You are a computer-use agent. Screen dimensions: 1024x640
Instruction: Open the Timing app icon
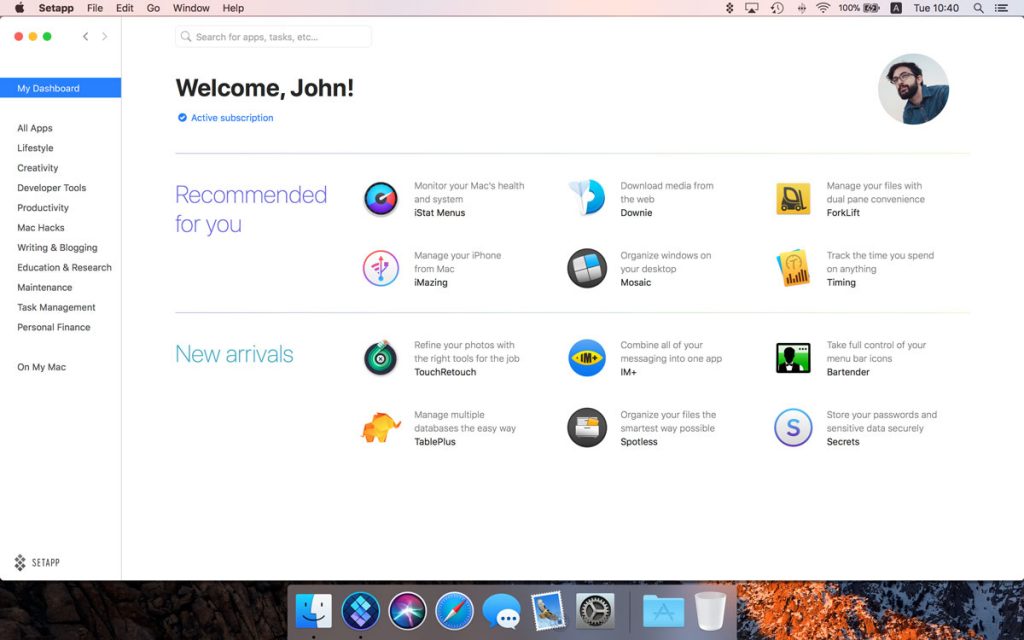tap(793, 268)
